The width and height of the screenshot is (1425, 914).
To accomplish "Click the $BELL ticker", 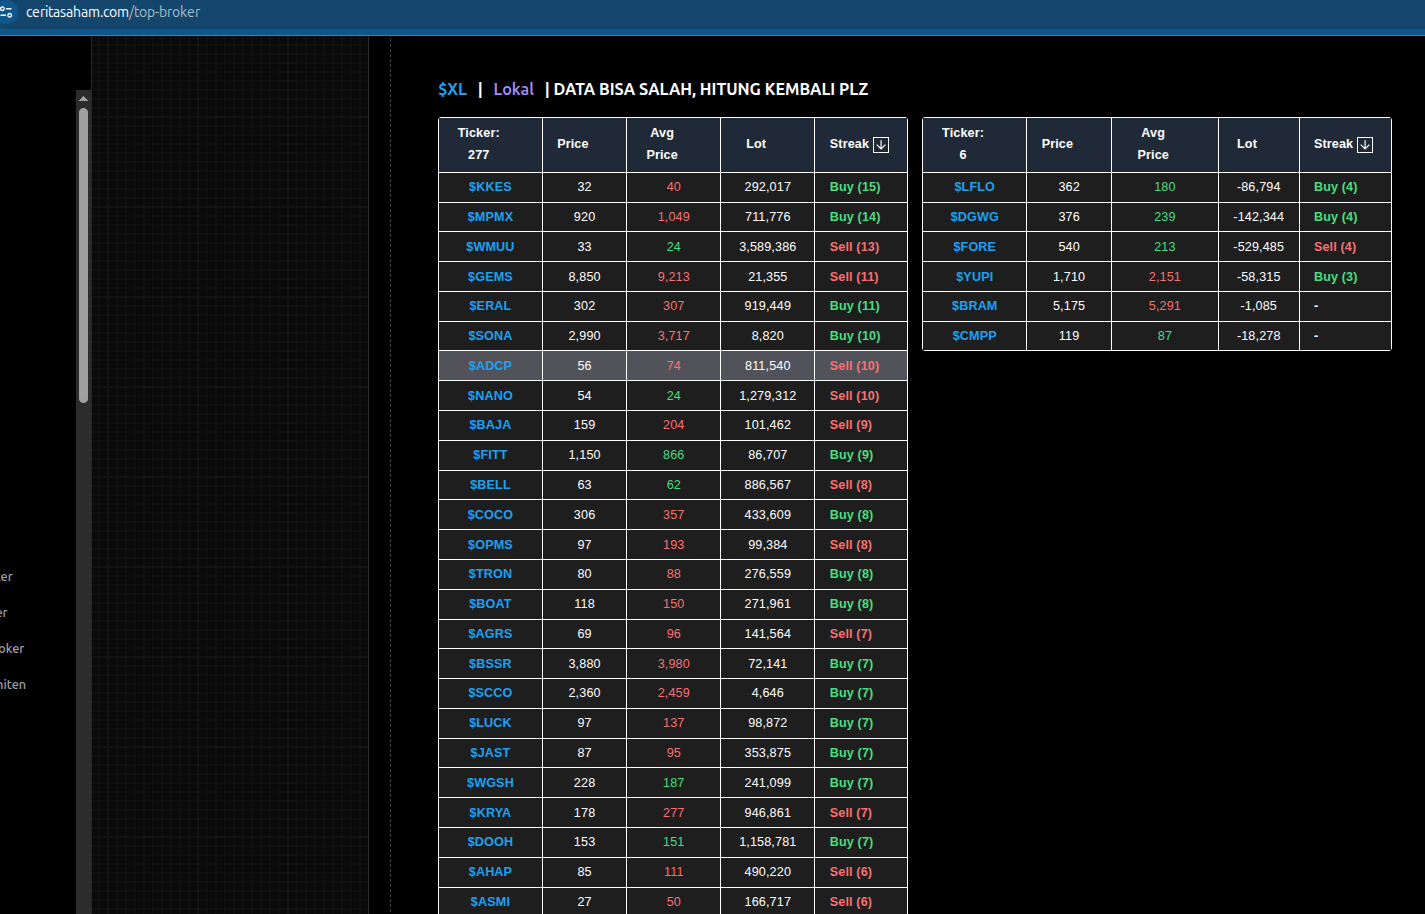I will (490, 485).
